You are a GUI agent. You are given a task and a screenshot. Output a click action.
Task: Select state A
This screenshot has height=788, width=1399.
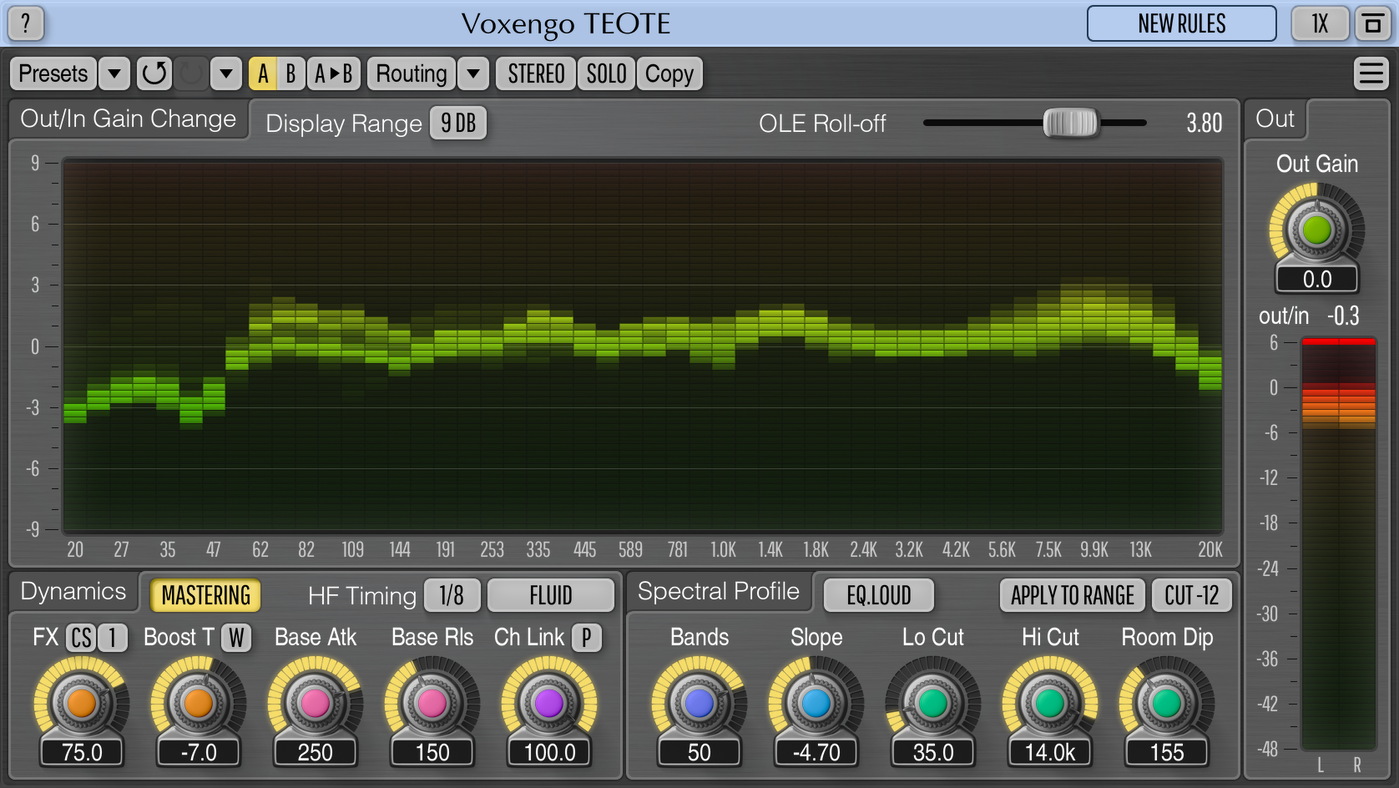263,73
